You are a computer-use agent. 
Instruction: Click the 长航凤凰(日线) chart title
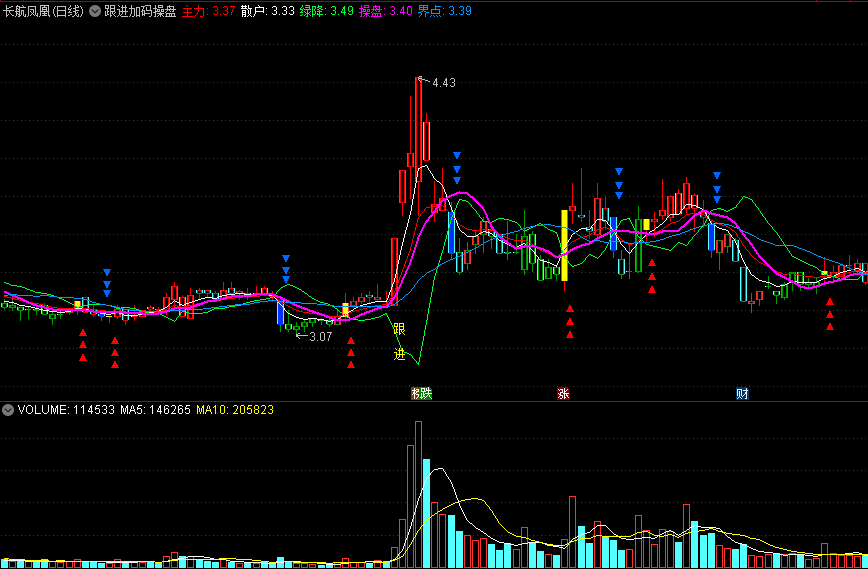pyautogui.click(x=44, y=11)
